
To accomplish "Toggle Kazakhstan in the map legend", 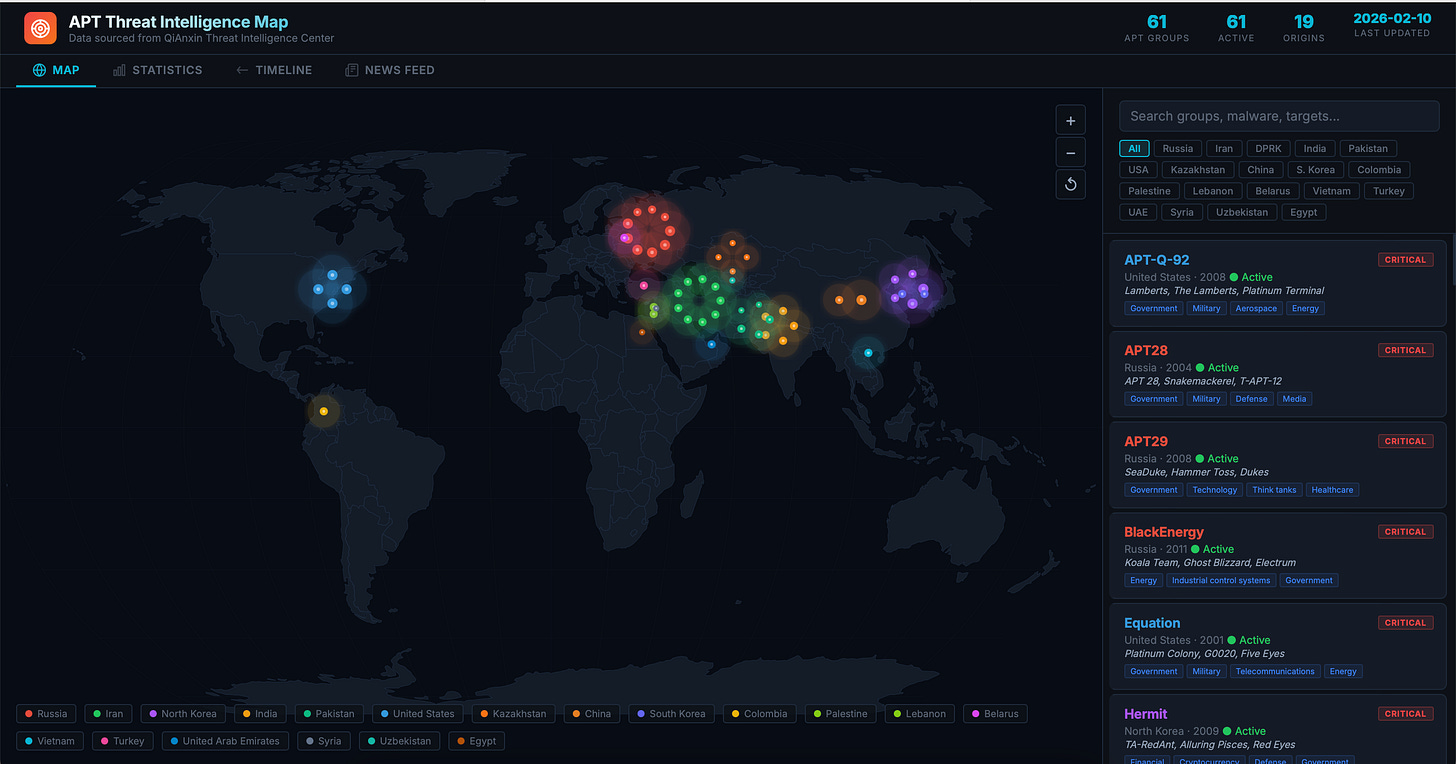I will [513, 714].
